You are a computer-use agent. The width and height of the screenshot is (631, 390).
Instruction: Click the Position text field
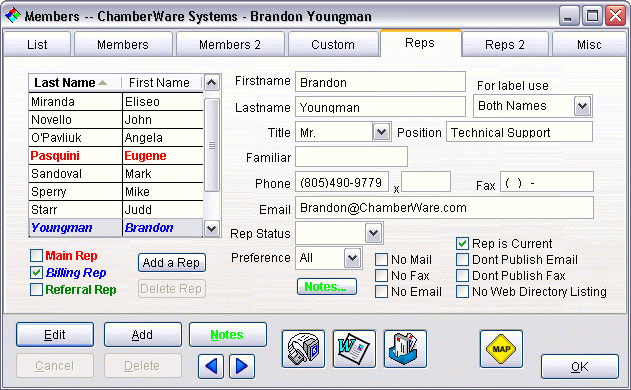[x=519, y=132]
